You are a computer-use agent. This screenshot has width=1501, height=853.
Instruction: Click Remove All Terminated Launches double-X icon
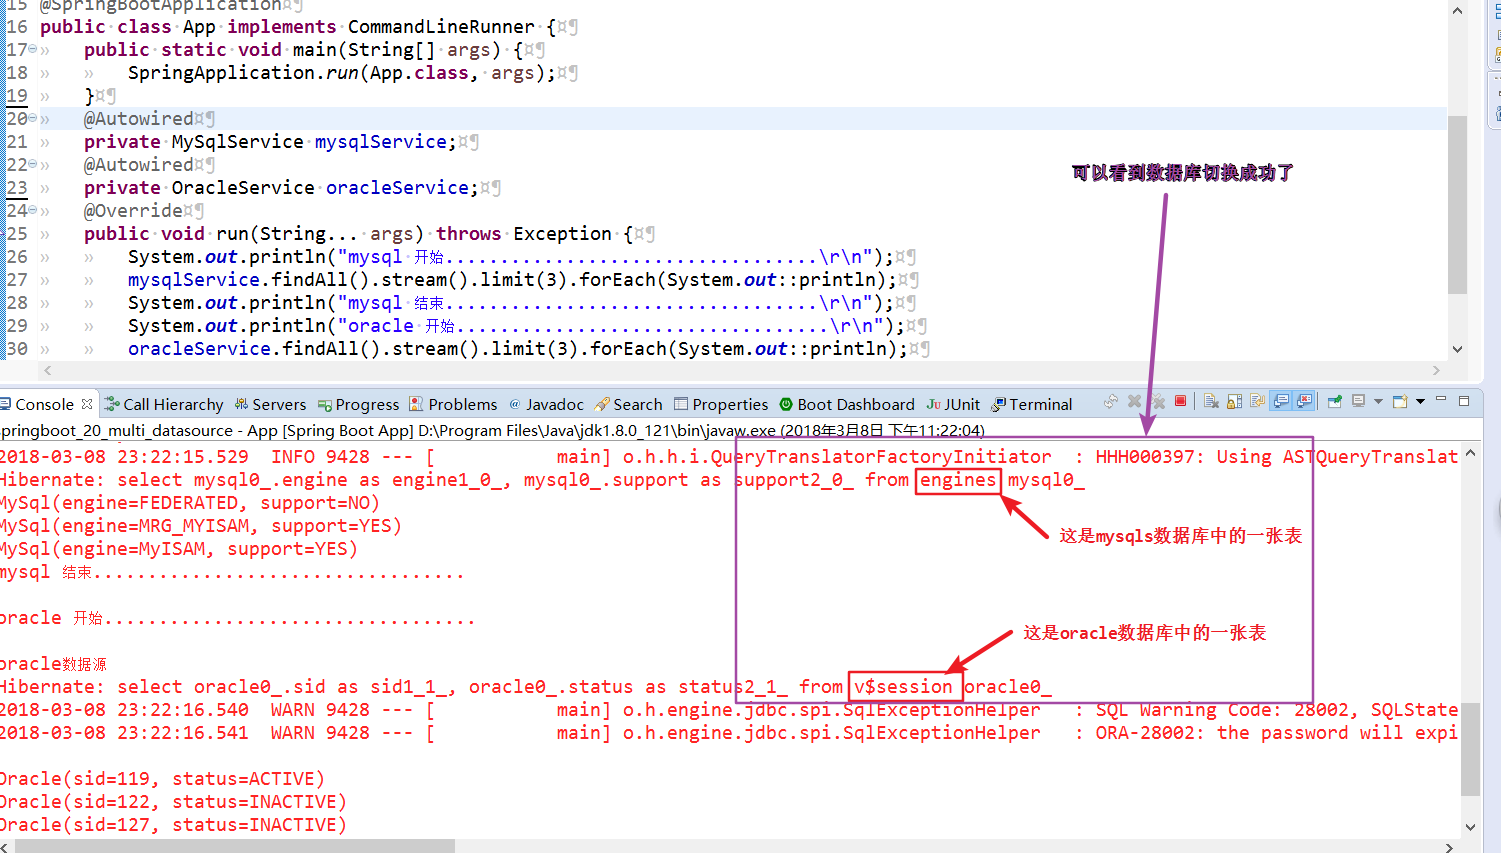[x=1158, y=401]
